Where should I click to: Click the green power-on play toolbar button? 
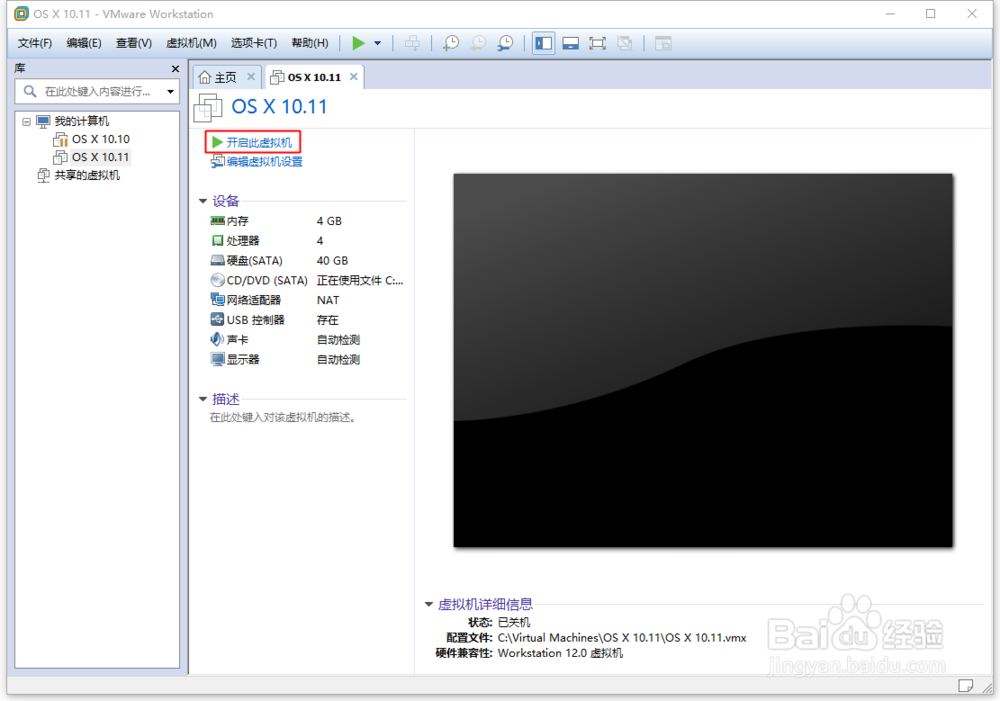point(358,43)
